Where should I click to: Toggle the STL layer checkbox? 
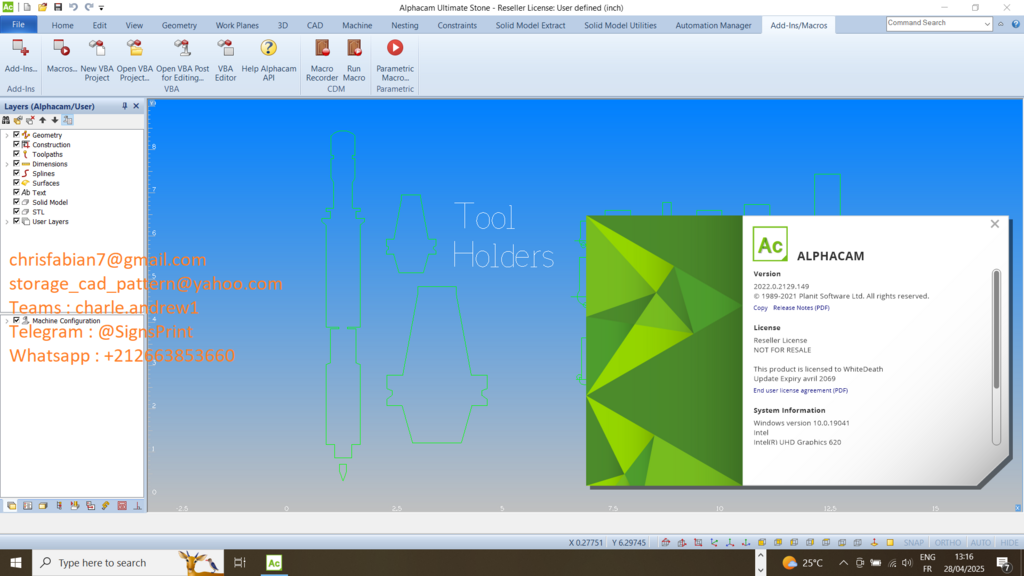pos(16,212)
